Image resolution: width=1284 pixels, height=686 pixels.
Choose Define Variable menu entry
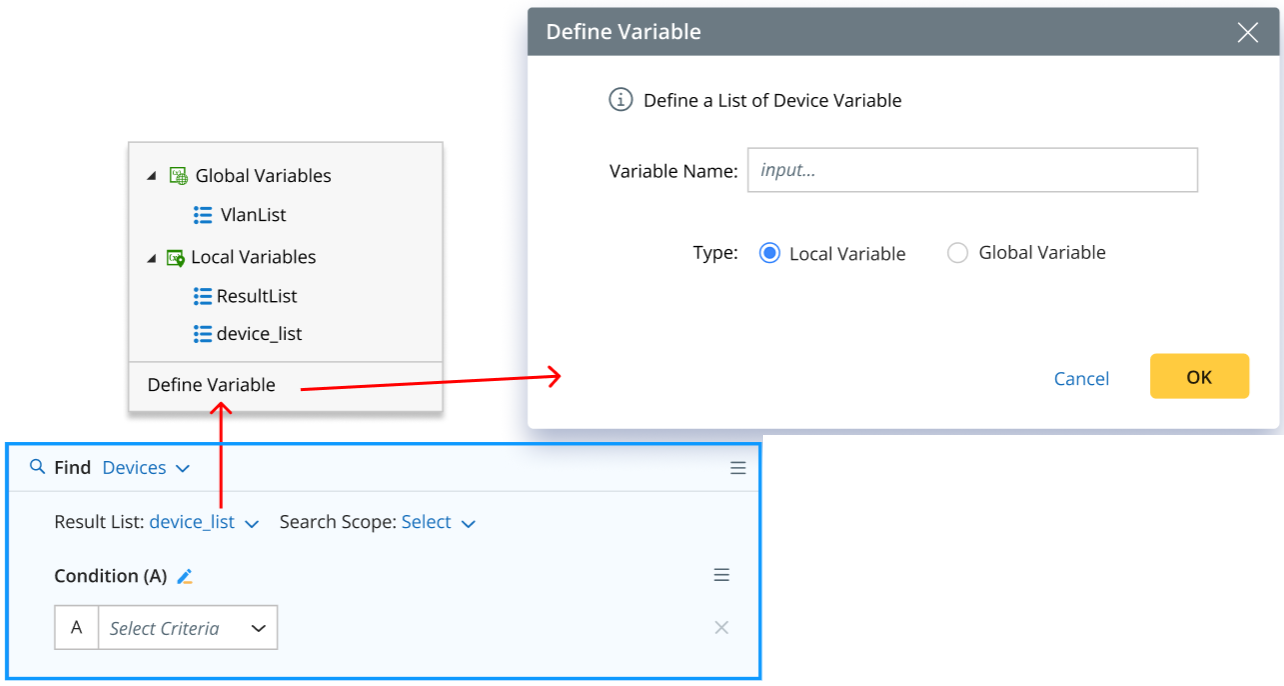coord(211,385)
